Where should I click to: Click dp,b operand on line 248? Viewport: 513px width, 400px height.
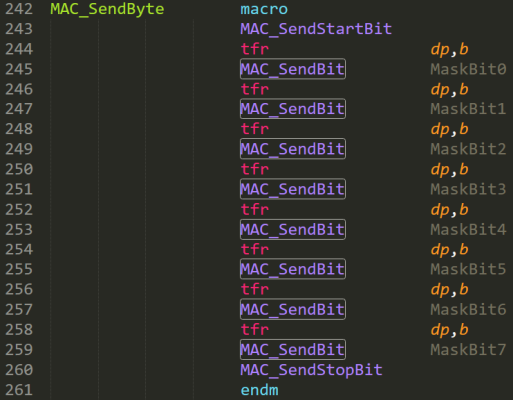click(x=449, y=130)
